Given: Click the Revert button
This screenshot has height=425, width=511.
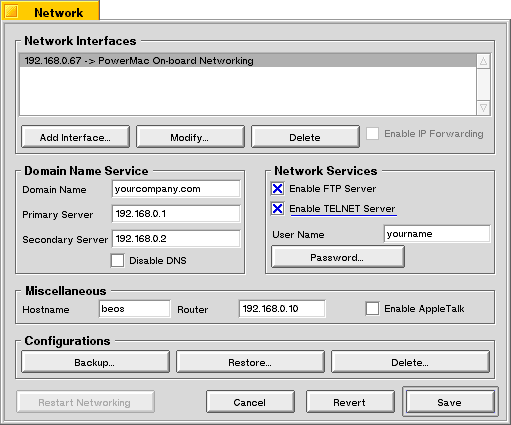Looking at the screenshot, I should click(350, 402).
